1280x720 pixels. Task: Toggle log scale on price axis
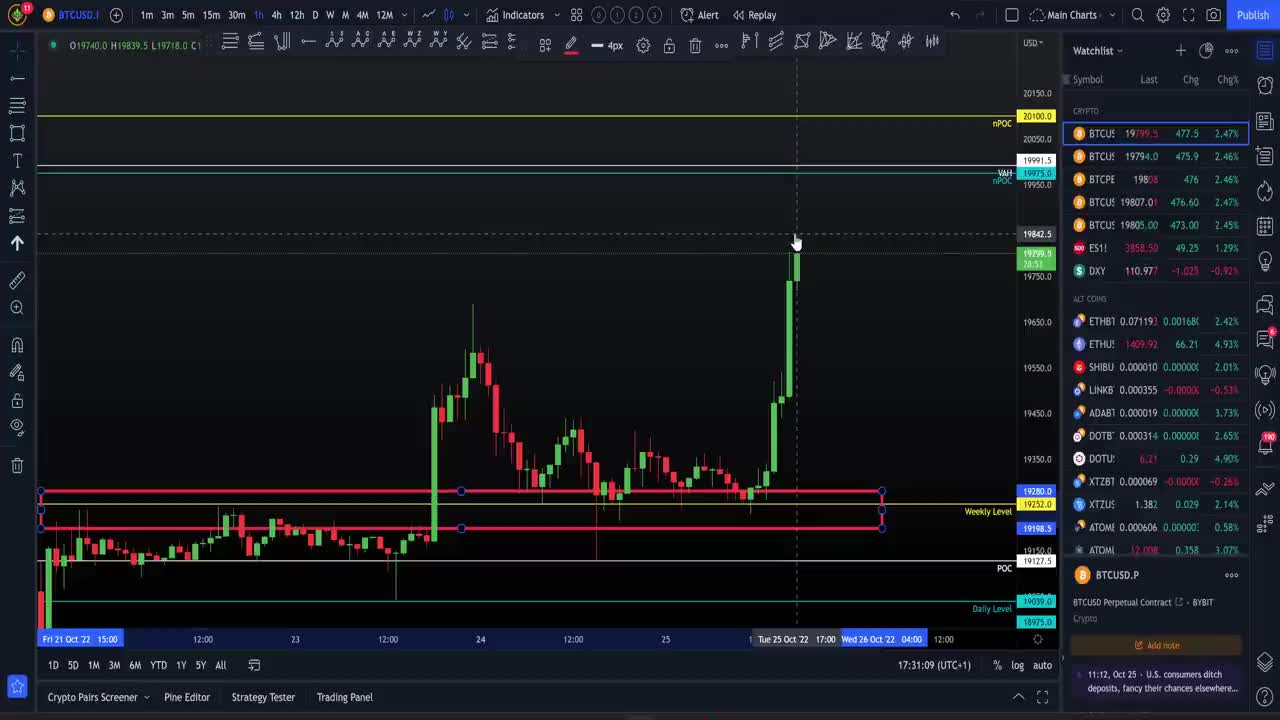pos(1017,665)
